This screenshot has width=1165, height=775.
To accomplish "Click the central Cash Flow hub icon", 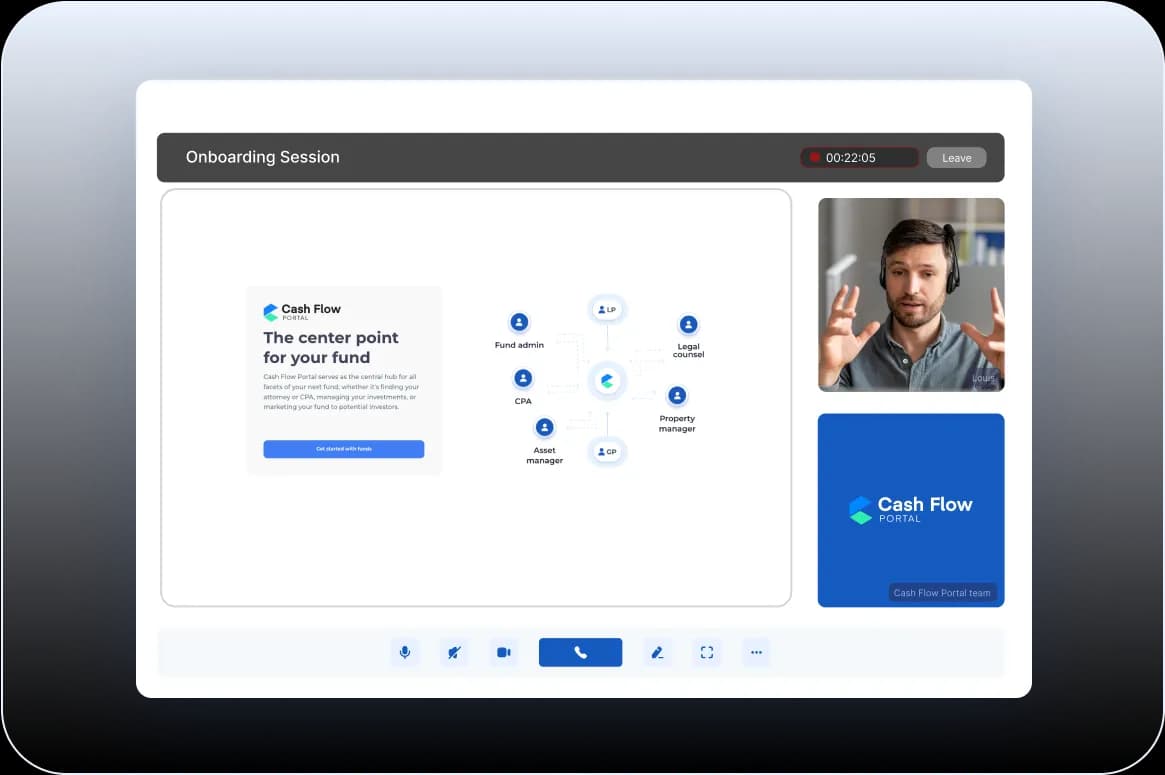I will pyautogui.click(x=607, y=381).
